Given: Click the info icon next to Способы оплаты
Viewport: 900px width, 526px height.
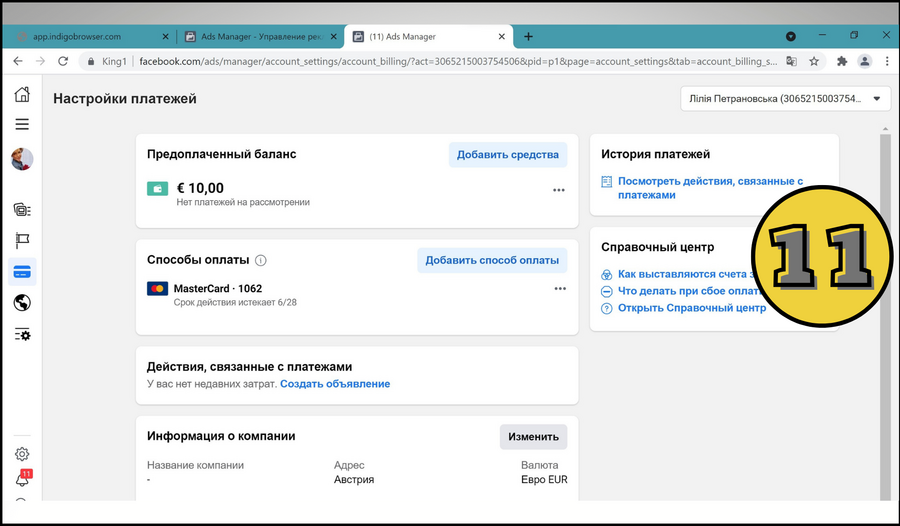Looking at the screenshot, I should click(x=261, y=260).
